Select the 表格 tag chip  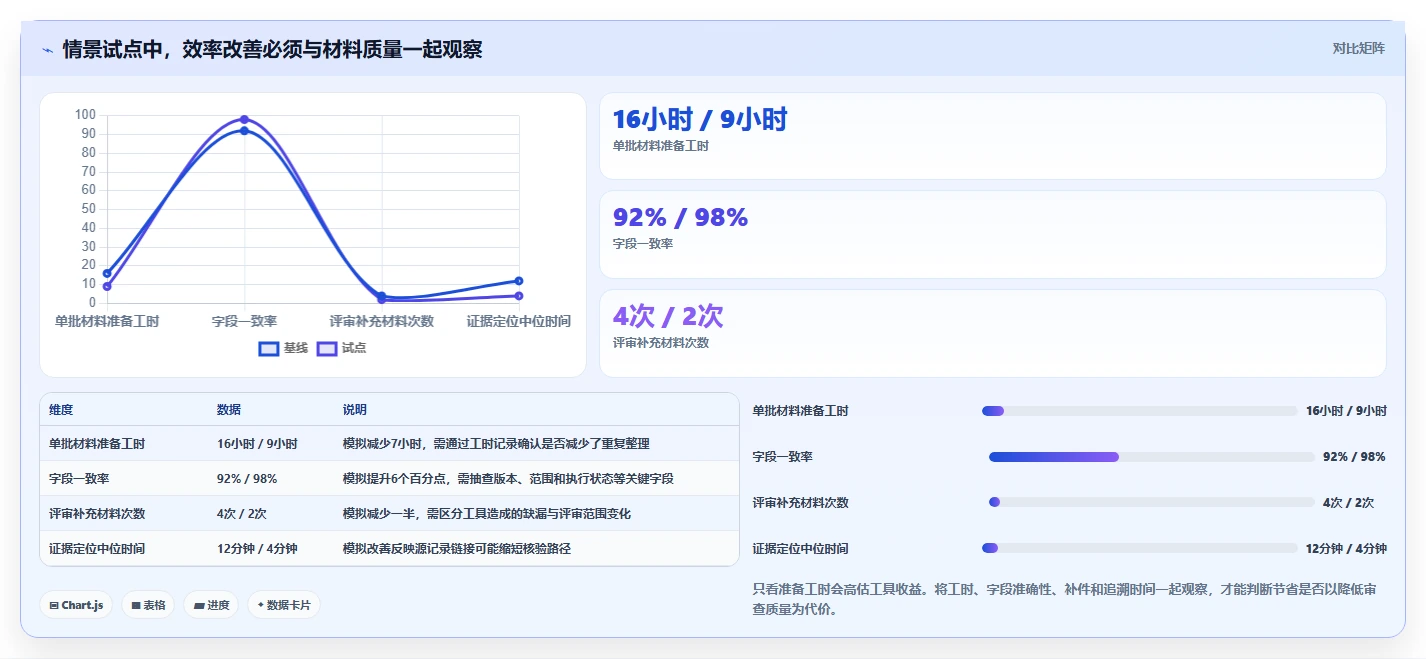tap(148, 605)
